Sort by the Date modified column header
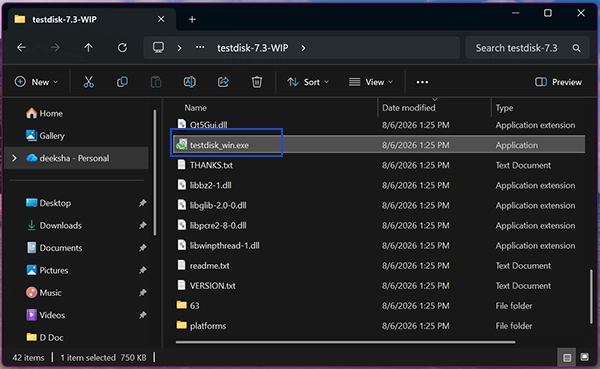This screenshot has height=369, width=600. [x=408, y=108]
